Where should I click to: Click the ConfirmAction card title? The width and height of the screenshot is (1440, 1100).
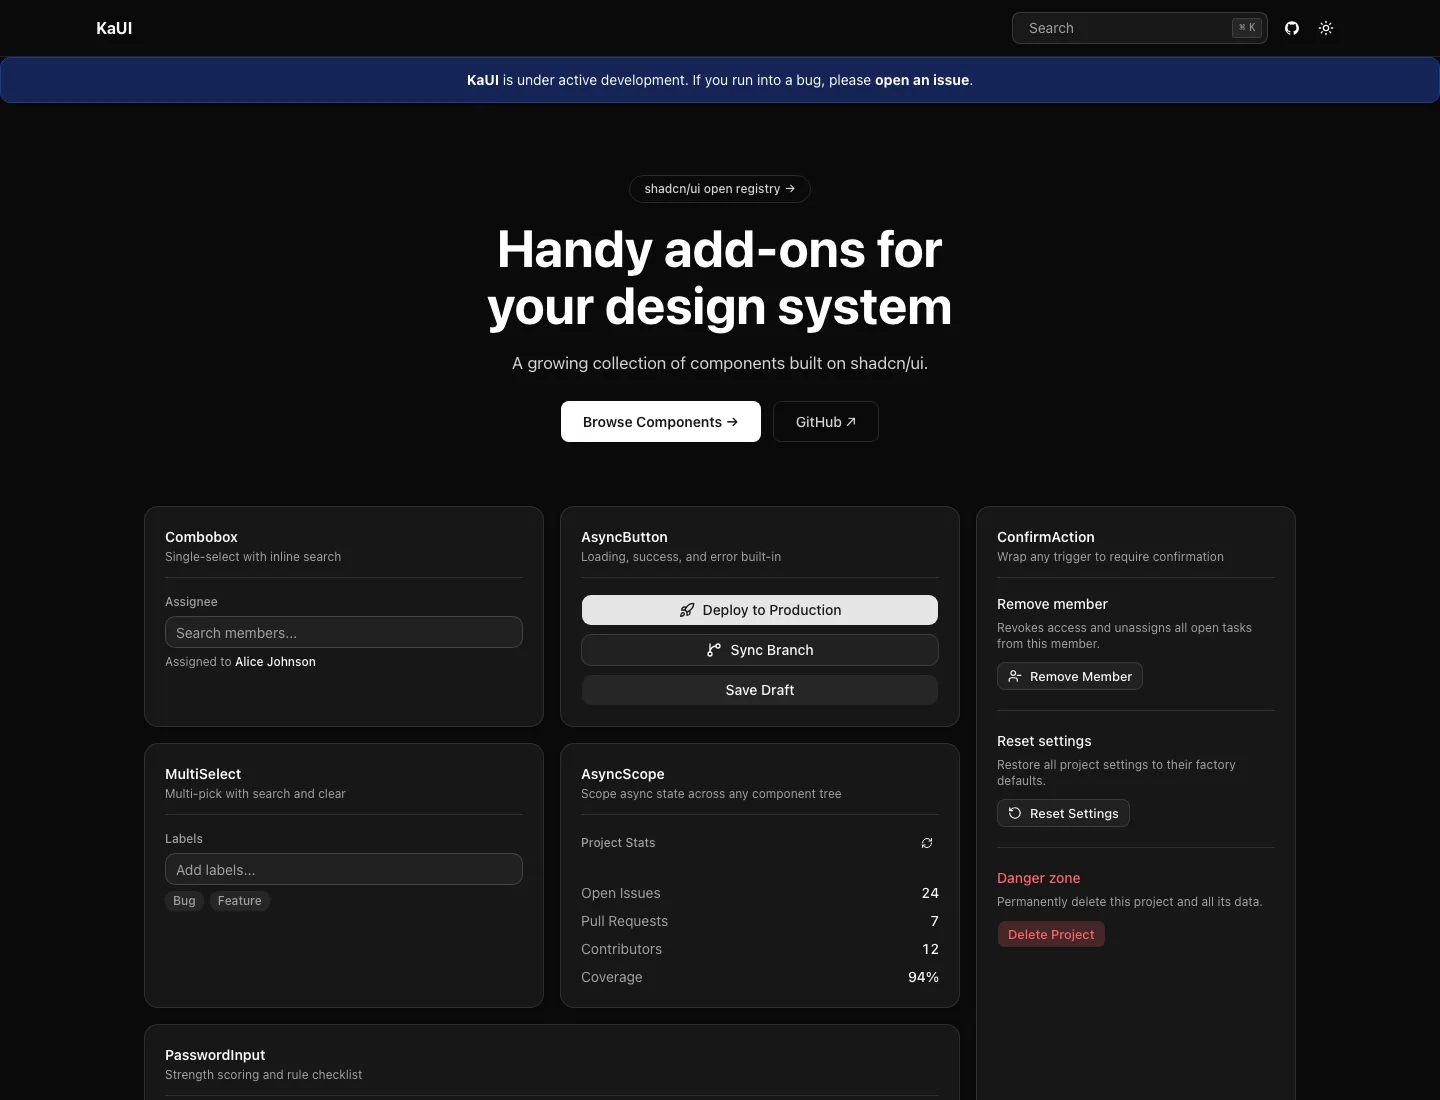(x=1046, y=537)
